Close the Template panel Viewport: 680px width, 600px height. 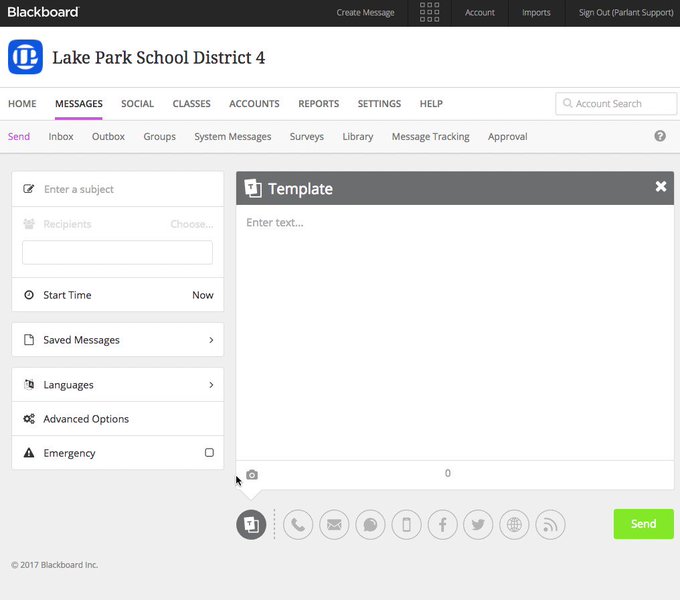tap(661, 186)
